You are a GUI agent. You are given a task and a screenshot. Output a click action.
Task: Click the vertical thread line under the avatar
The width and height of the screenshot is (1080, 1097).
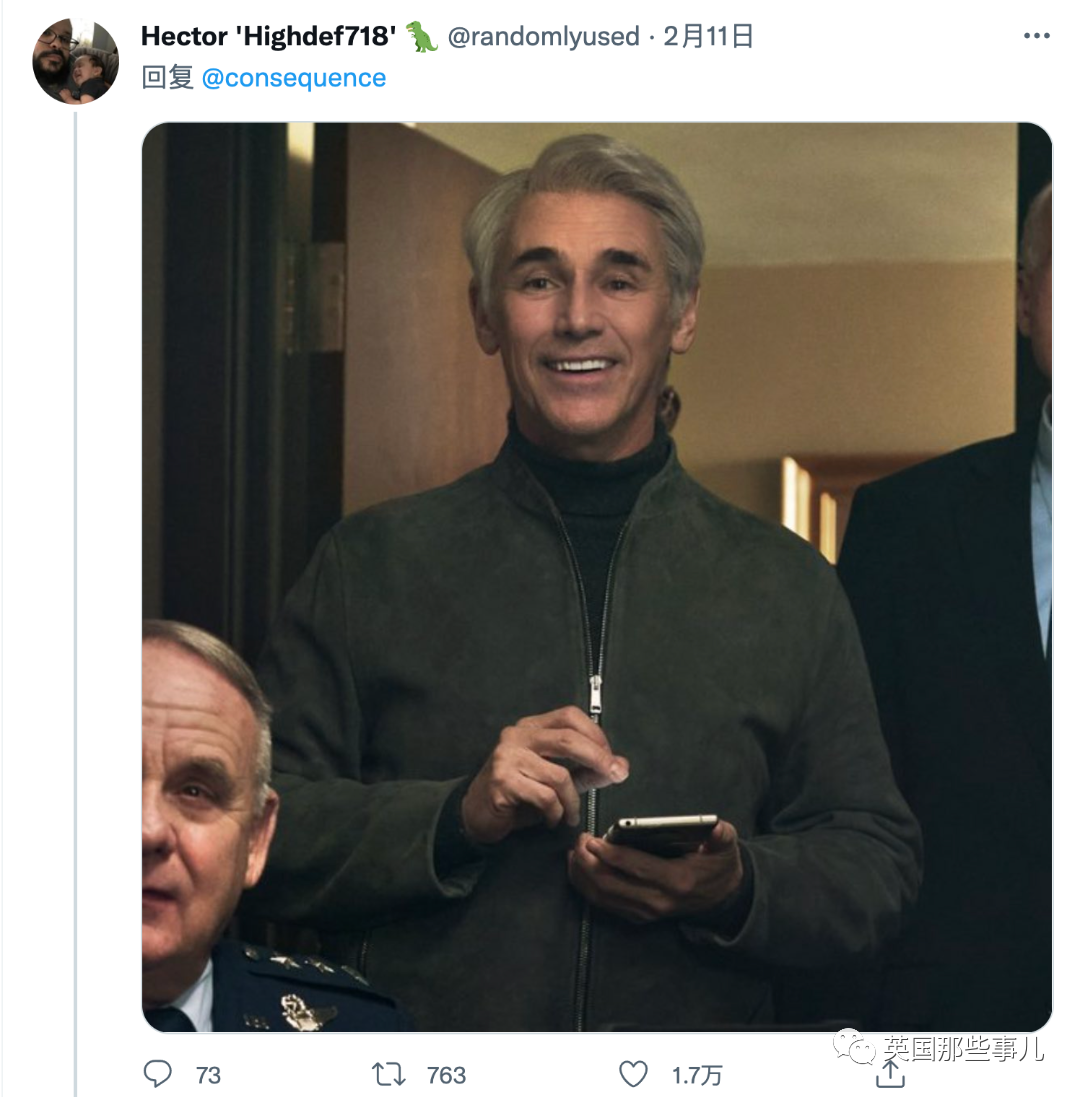[76, 600]
